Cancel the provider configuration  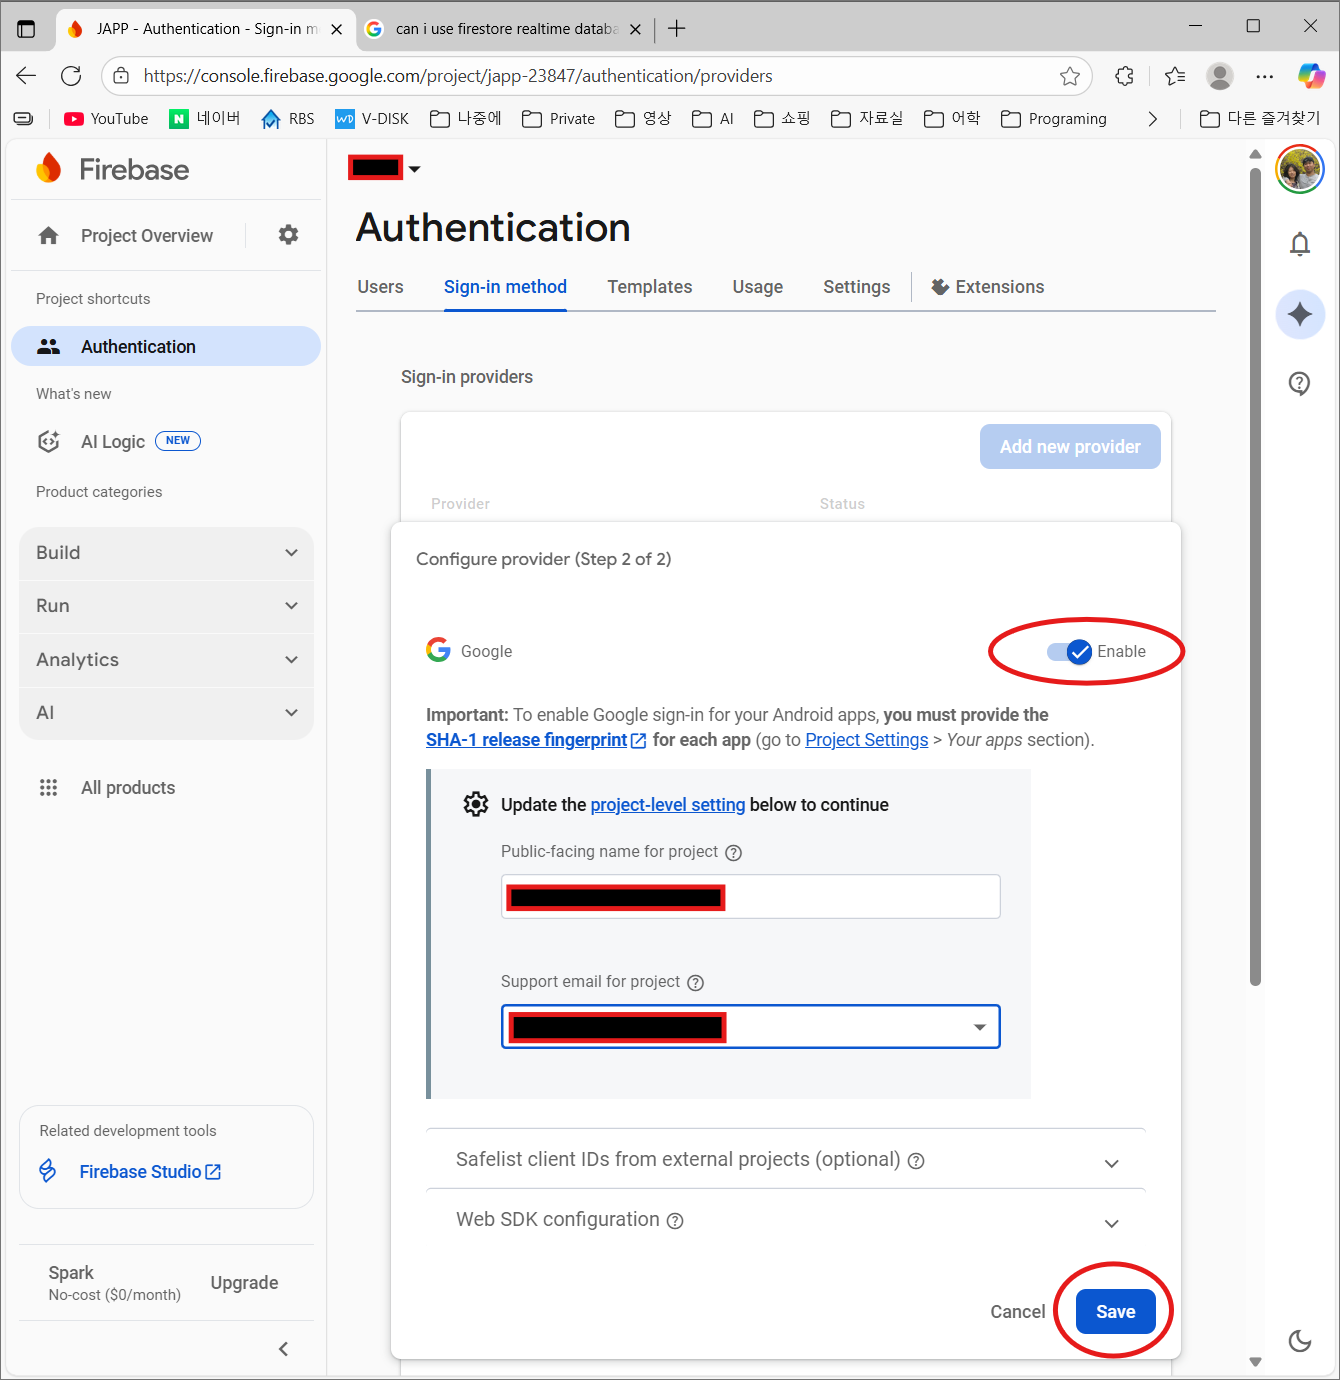click(x=1017, y=1312)
